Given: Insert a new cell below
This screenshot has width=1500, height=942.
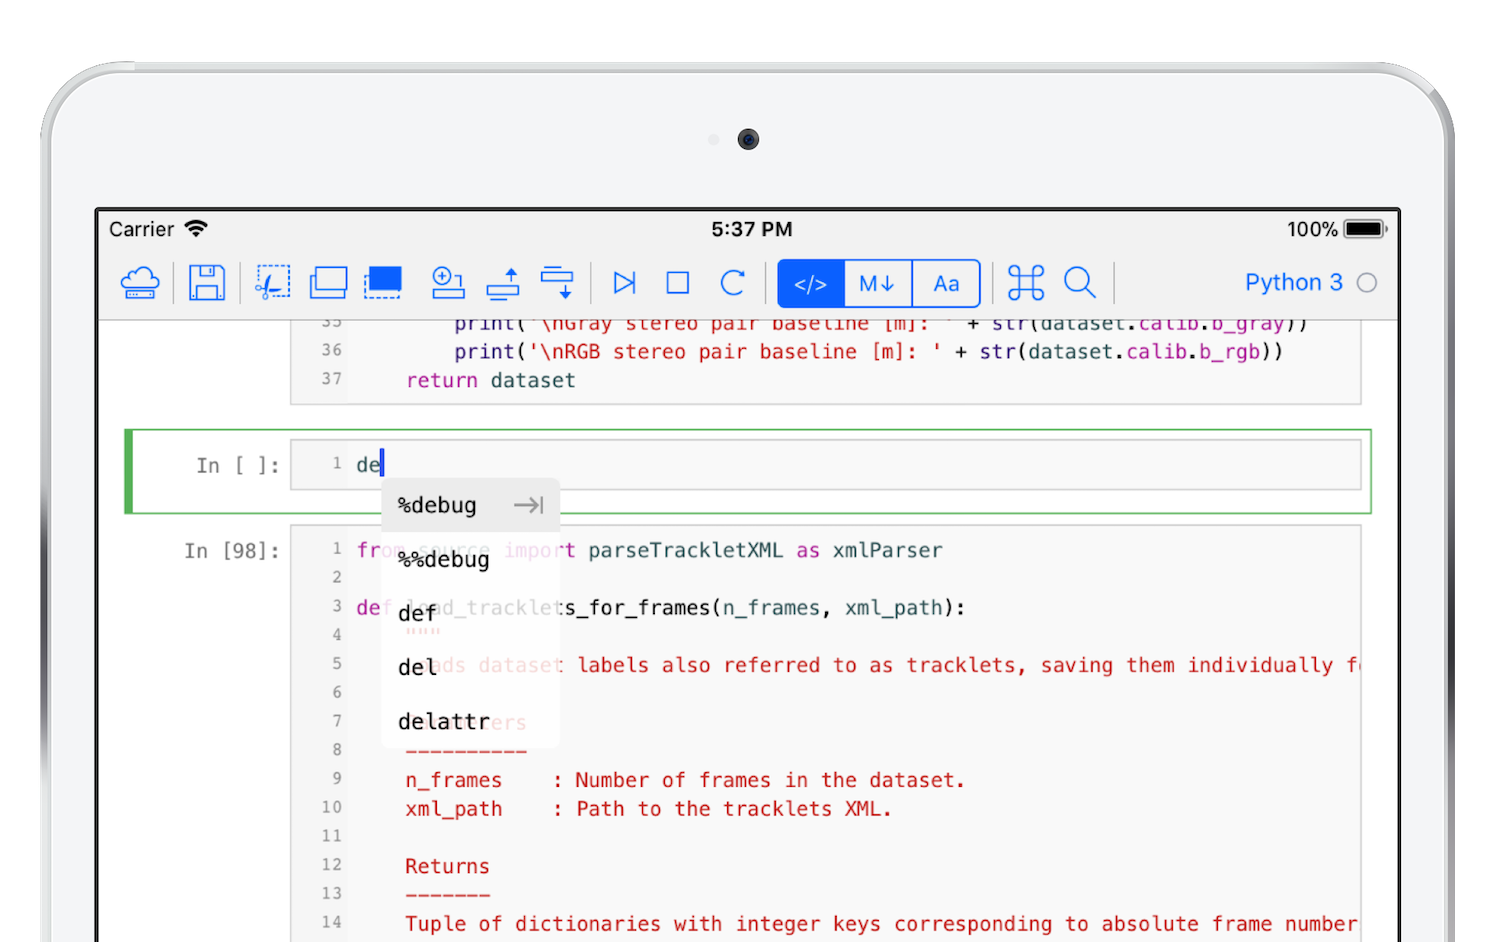Looking at the screenshot, I should click(447, 283).
